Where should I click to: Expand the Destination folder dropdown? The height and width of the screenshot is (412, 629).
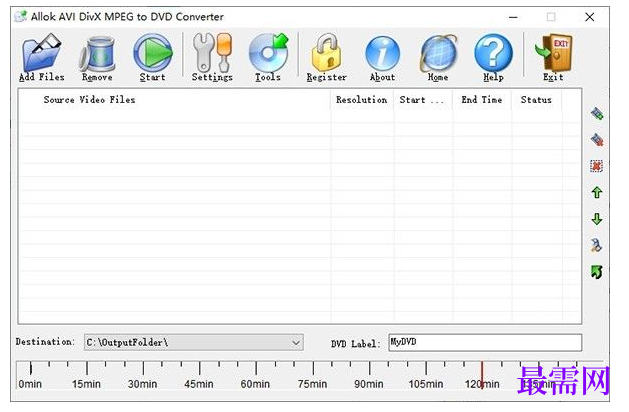tap(296, 343)
